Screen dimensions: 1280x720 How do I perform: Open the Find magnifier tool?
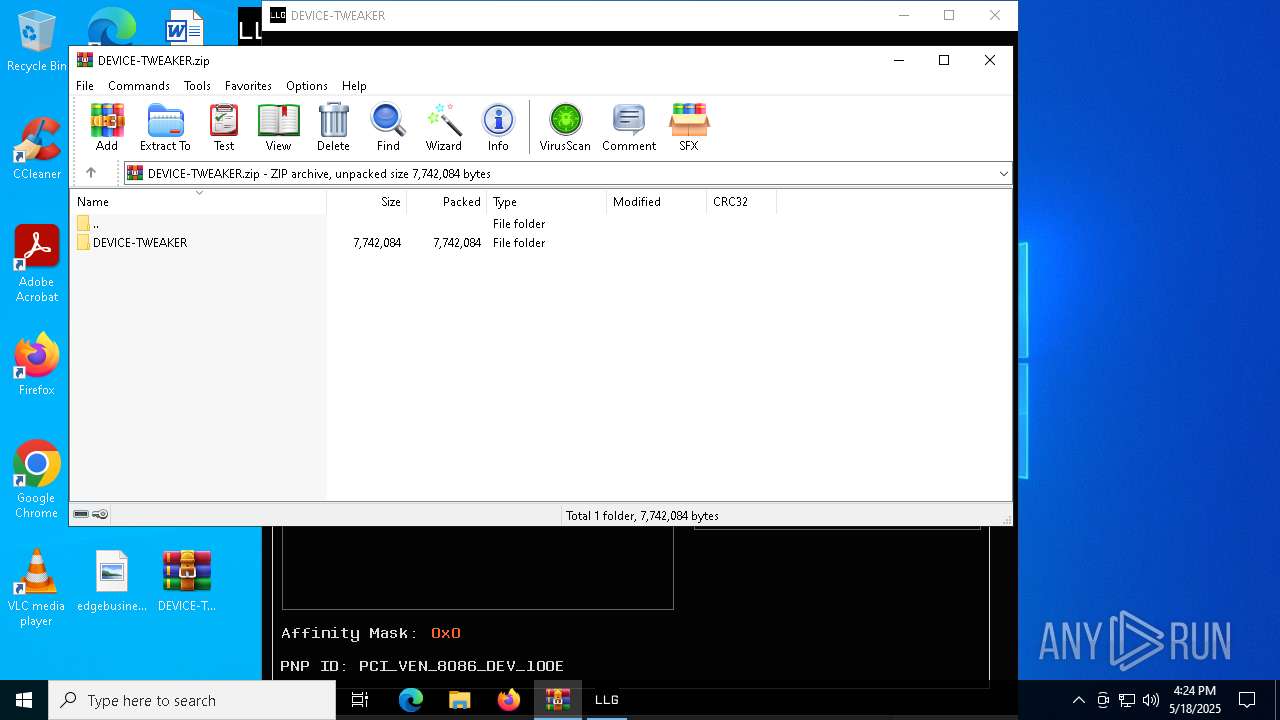click(388, 128)
